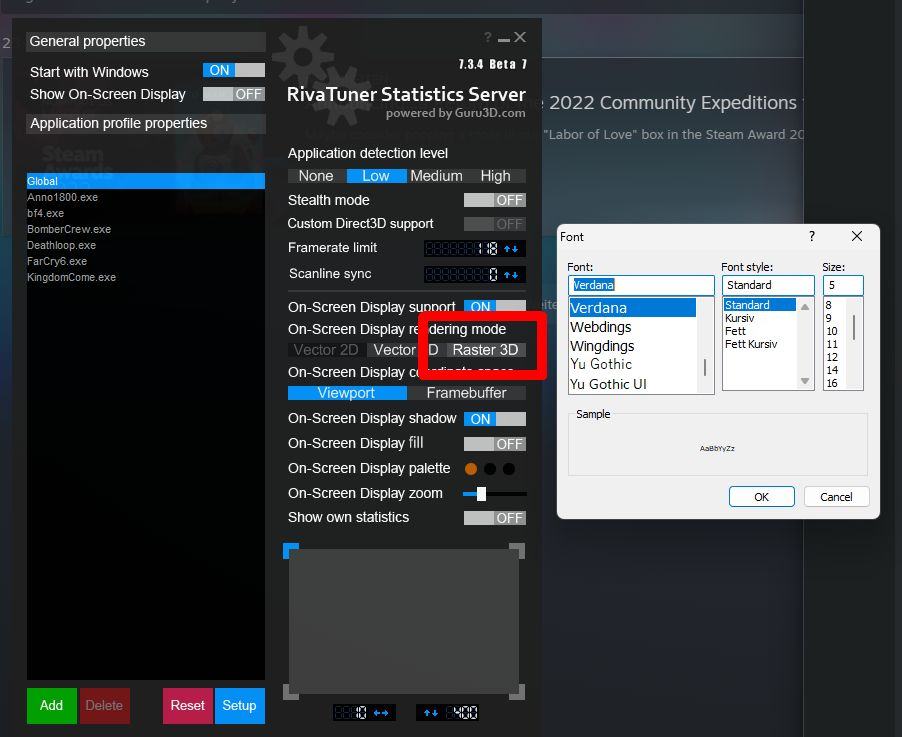Click the font list scrollbar thumb
The image size is (902, 737).
(x=705, y=367)
